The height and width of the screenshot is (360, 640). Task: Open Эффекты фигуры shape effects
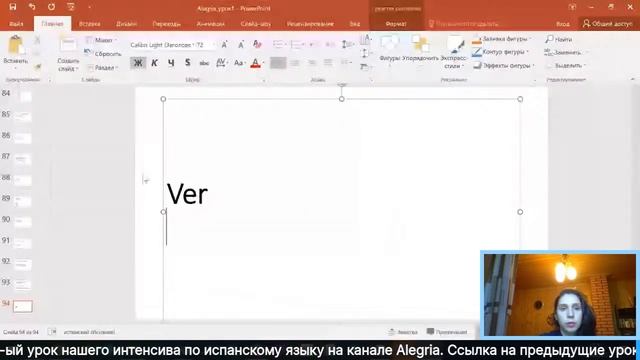(504, 65)
